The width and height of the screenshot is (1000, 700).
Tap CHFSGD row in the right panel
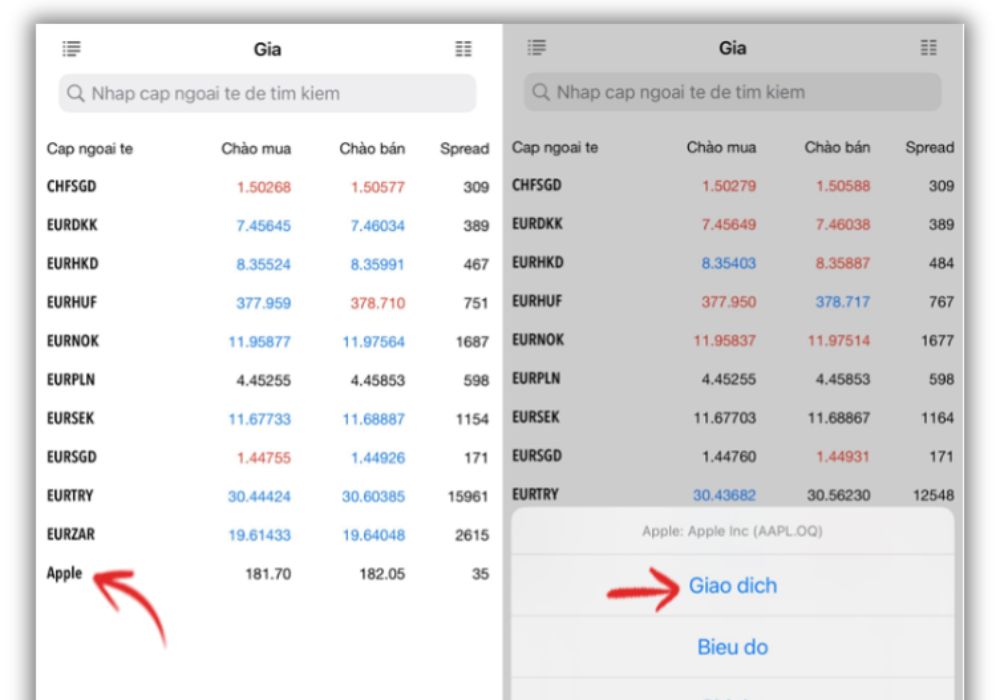click(733, 186)
